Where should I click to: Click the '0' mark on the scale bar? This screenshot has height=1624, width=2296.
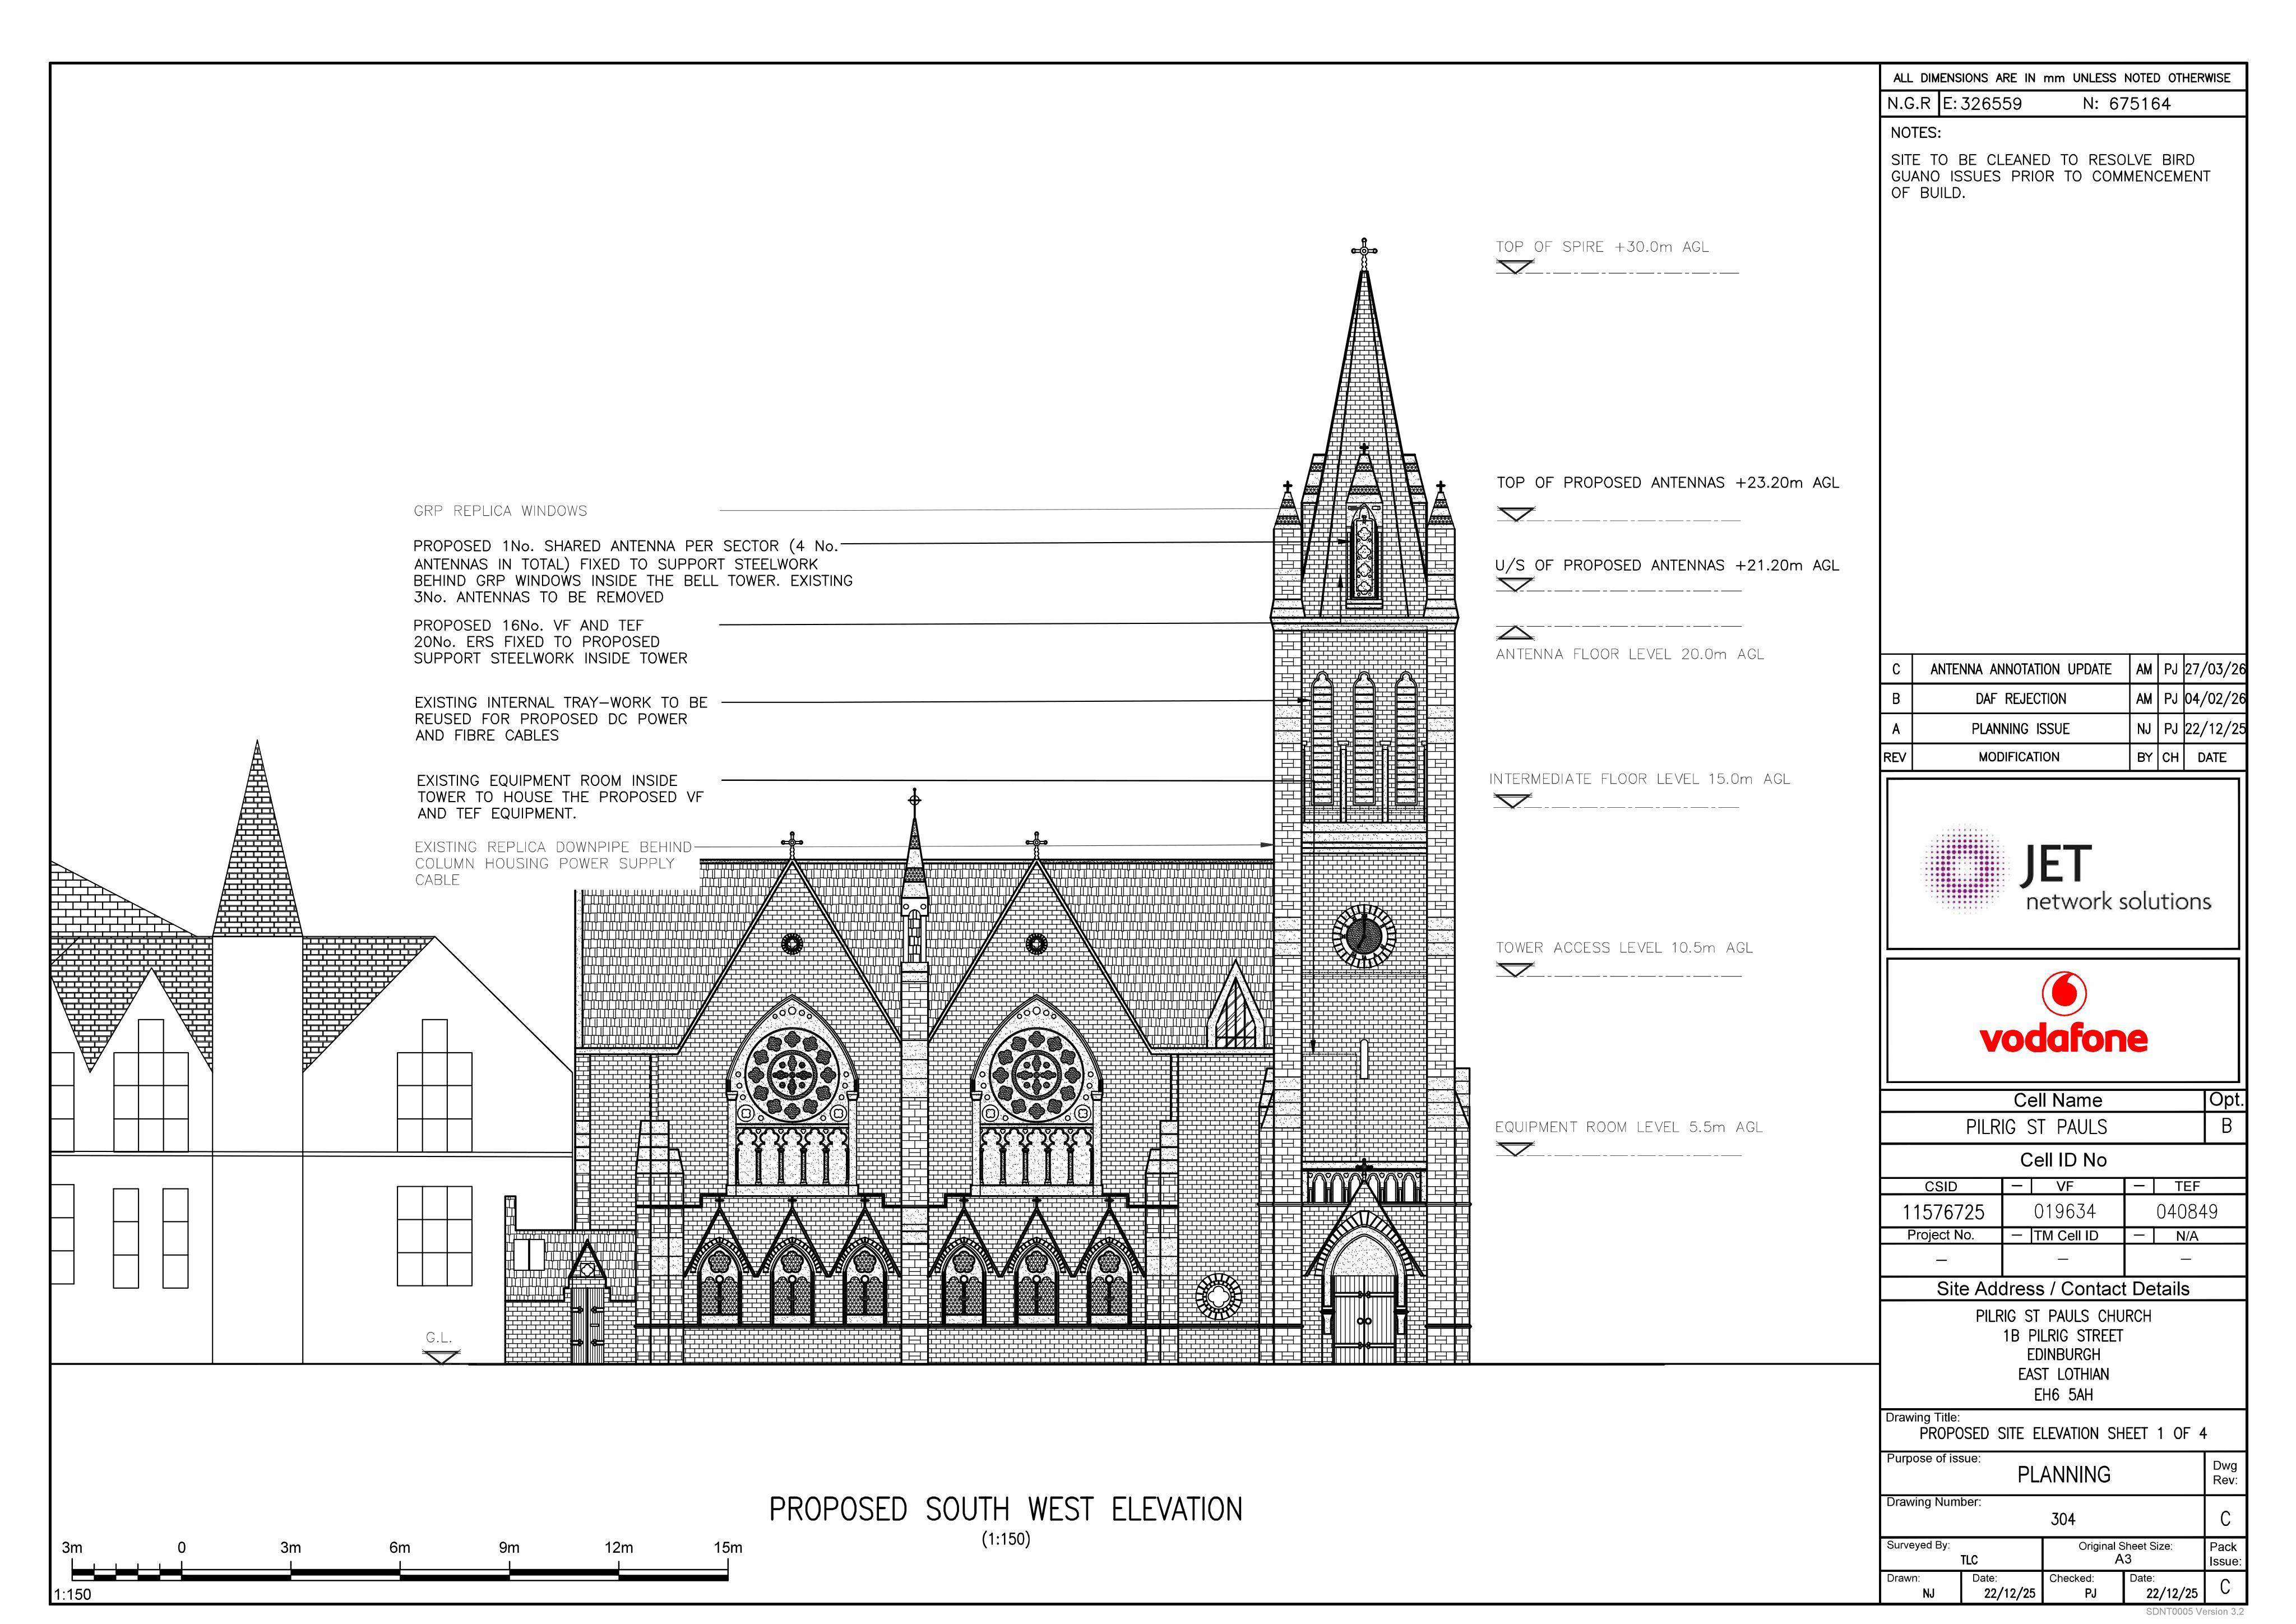point(182,1547)
